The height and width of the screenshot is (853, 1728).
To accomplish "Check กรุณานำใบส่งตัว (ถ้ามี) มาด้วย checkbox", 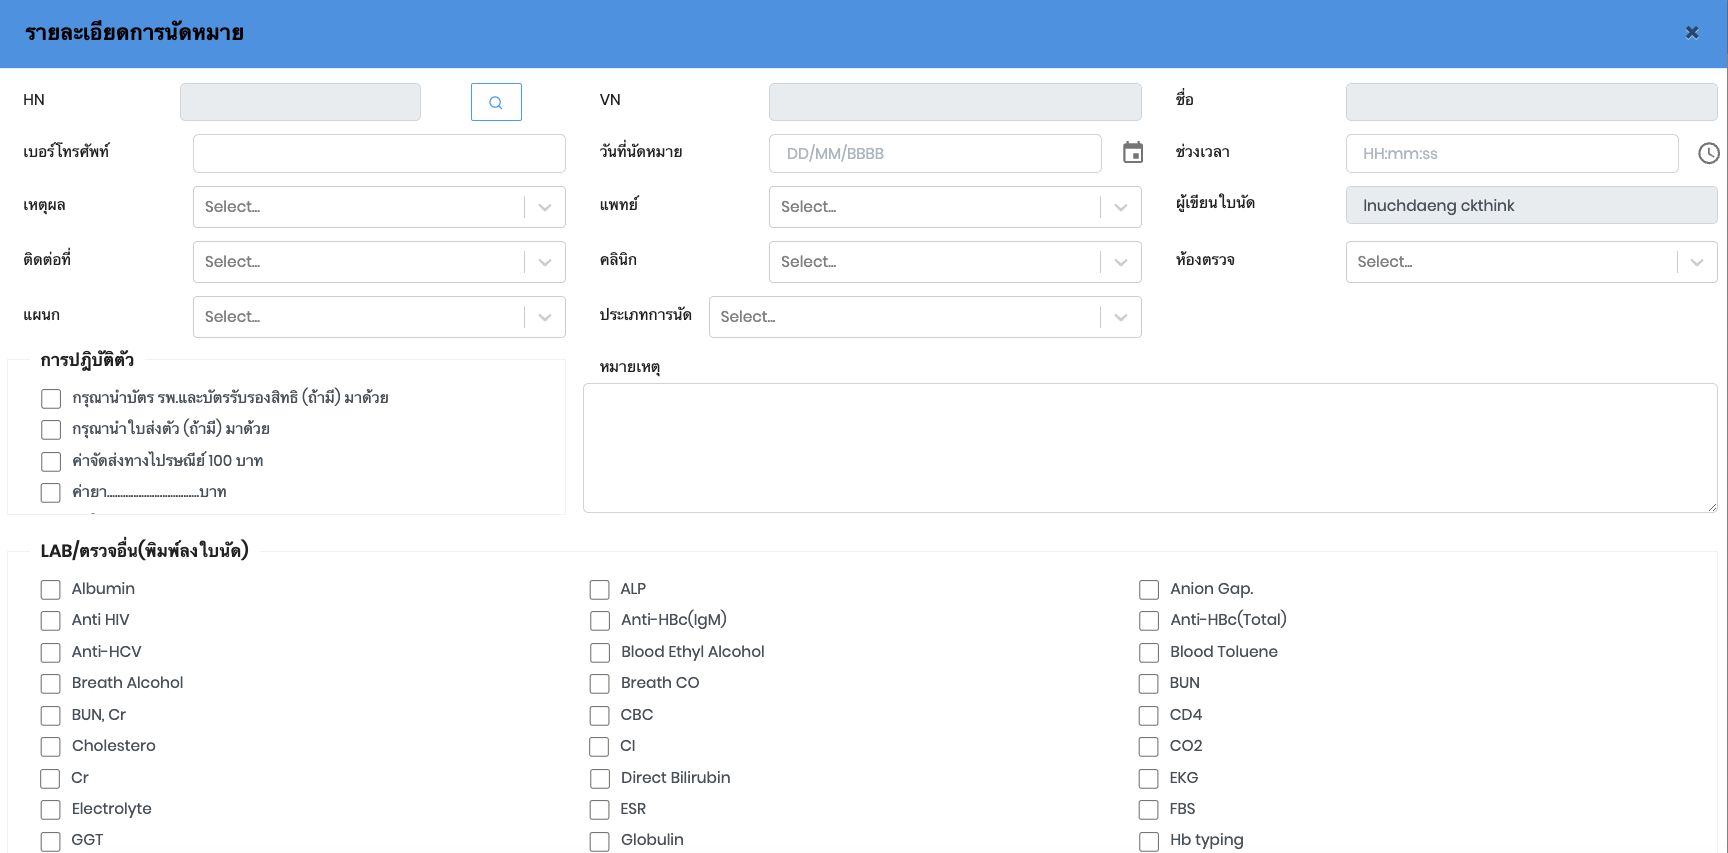I will (51, 430).
